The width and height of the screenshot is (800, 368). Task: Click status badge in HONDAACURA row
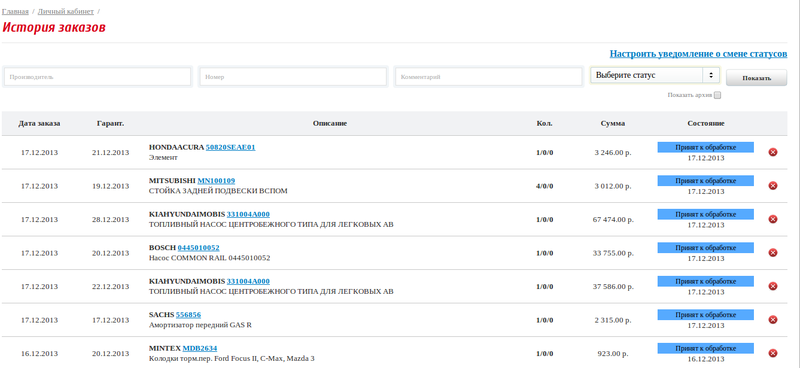pyautogui.click(x=706, y=147)
